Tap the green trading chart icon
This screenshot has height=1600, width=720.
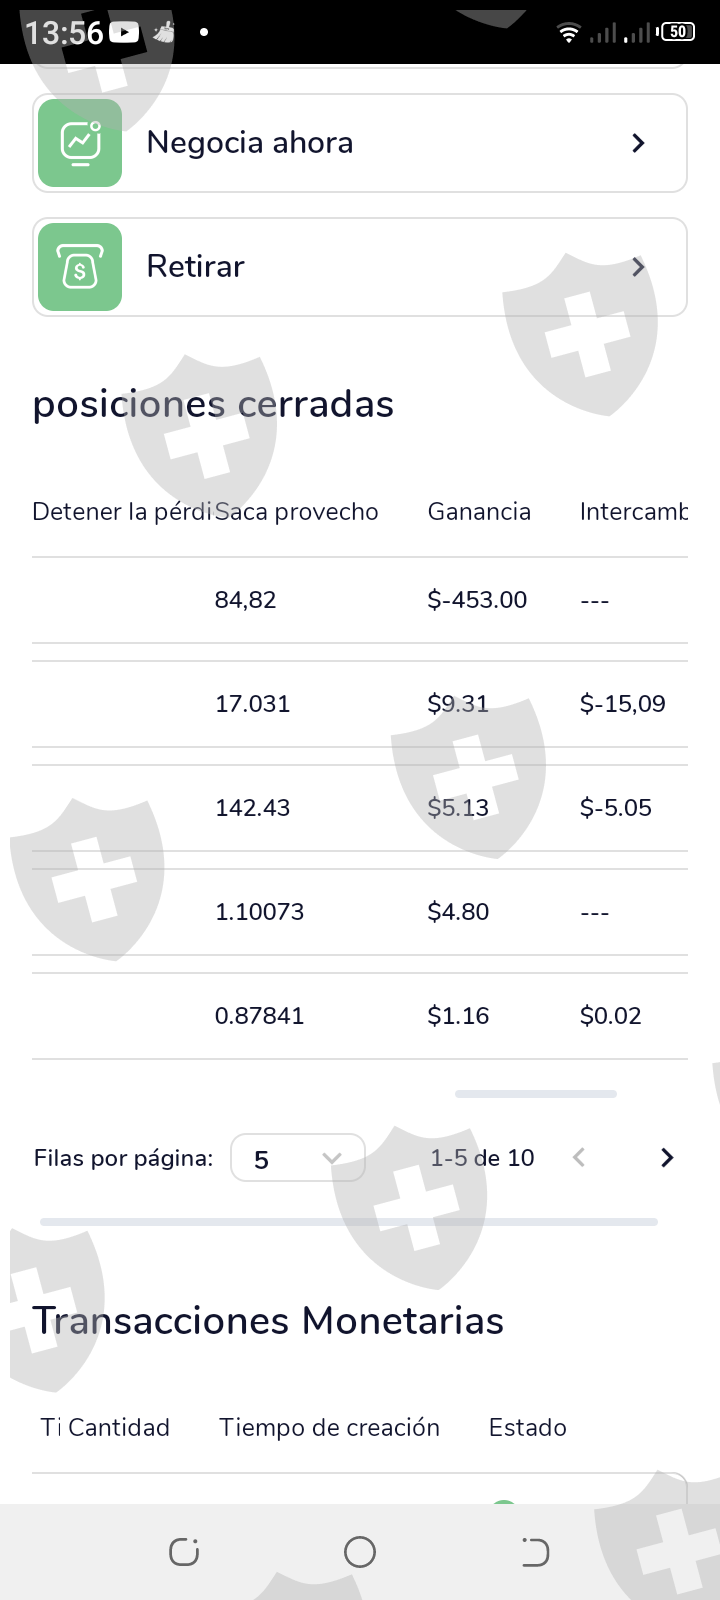tap(80, 143)
